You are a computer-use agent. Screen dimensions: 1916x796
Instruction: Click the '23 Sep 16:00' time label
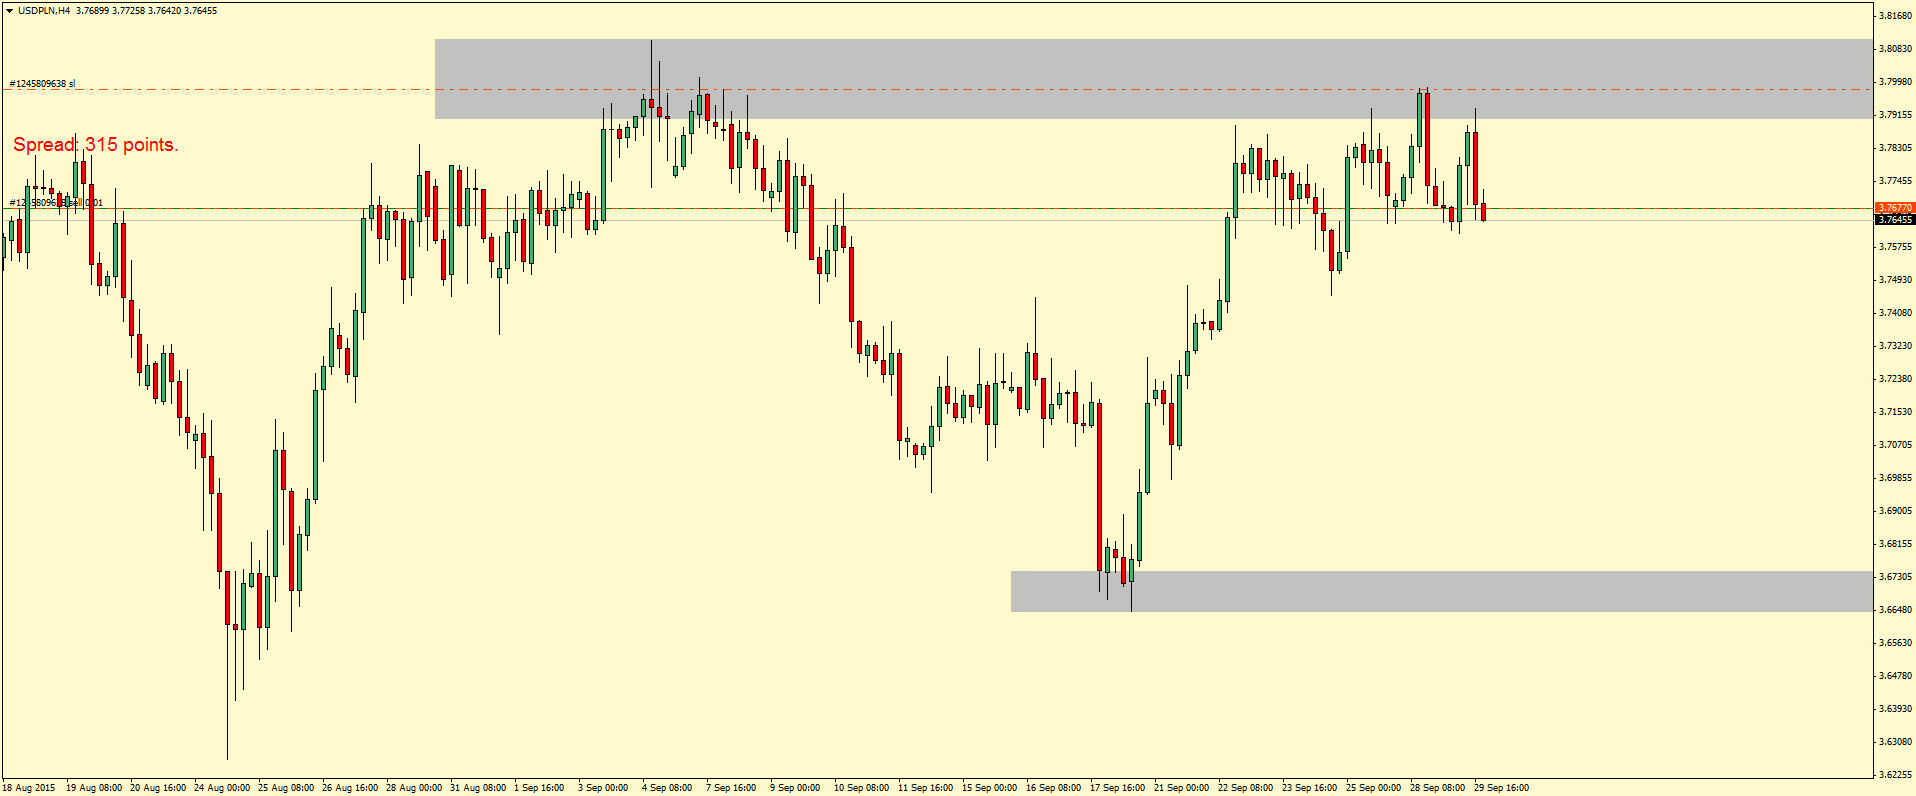point(1310,788)
